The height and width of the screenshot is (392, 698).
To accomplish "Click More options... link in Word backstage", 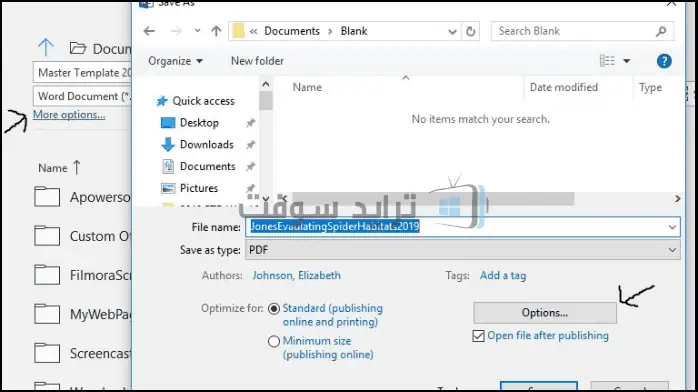I will pos(69,115).
